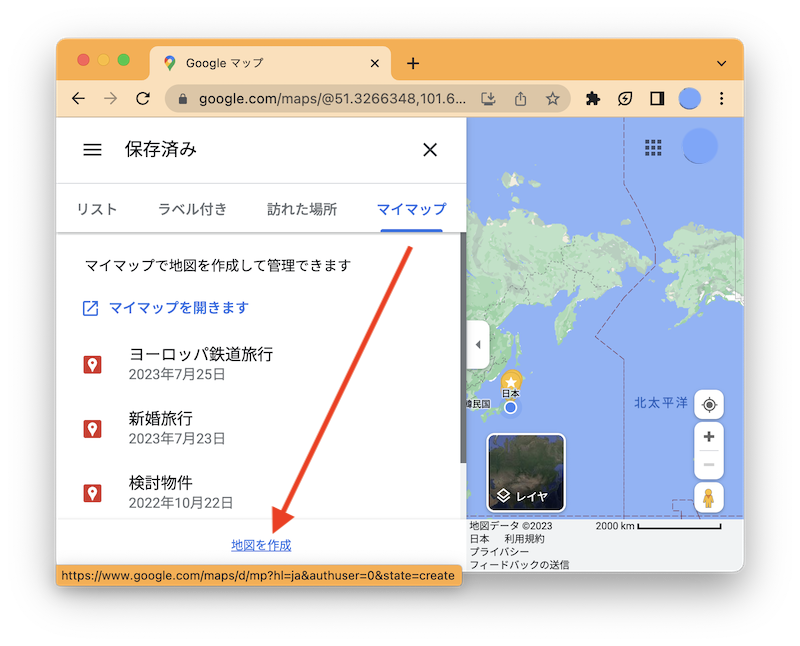800x646 pixels.
Task: Show your location on the map
Action: 709,405
